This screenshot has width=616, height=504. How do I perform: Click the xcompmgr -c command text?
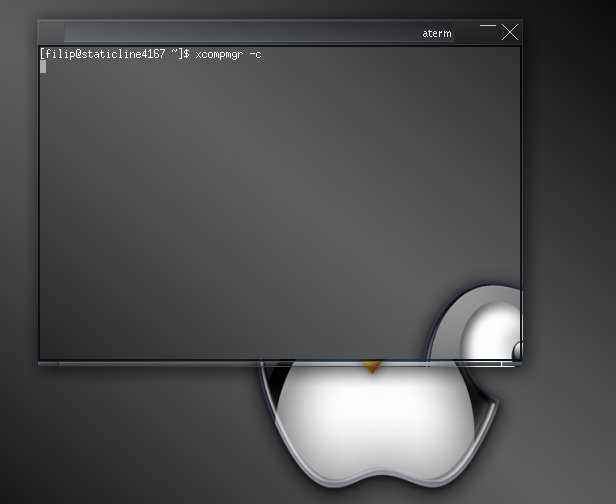click(x=228, y=54)
